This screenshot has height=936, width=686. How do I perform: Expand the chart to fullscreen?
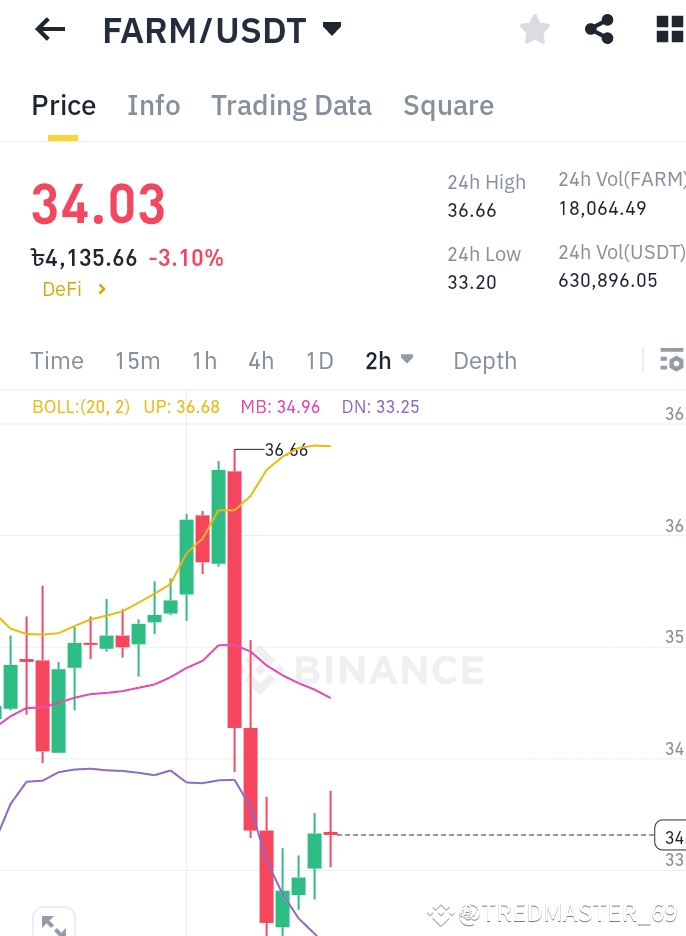pos(54,920)
